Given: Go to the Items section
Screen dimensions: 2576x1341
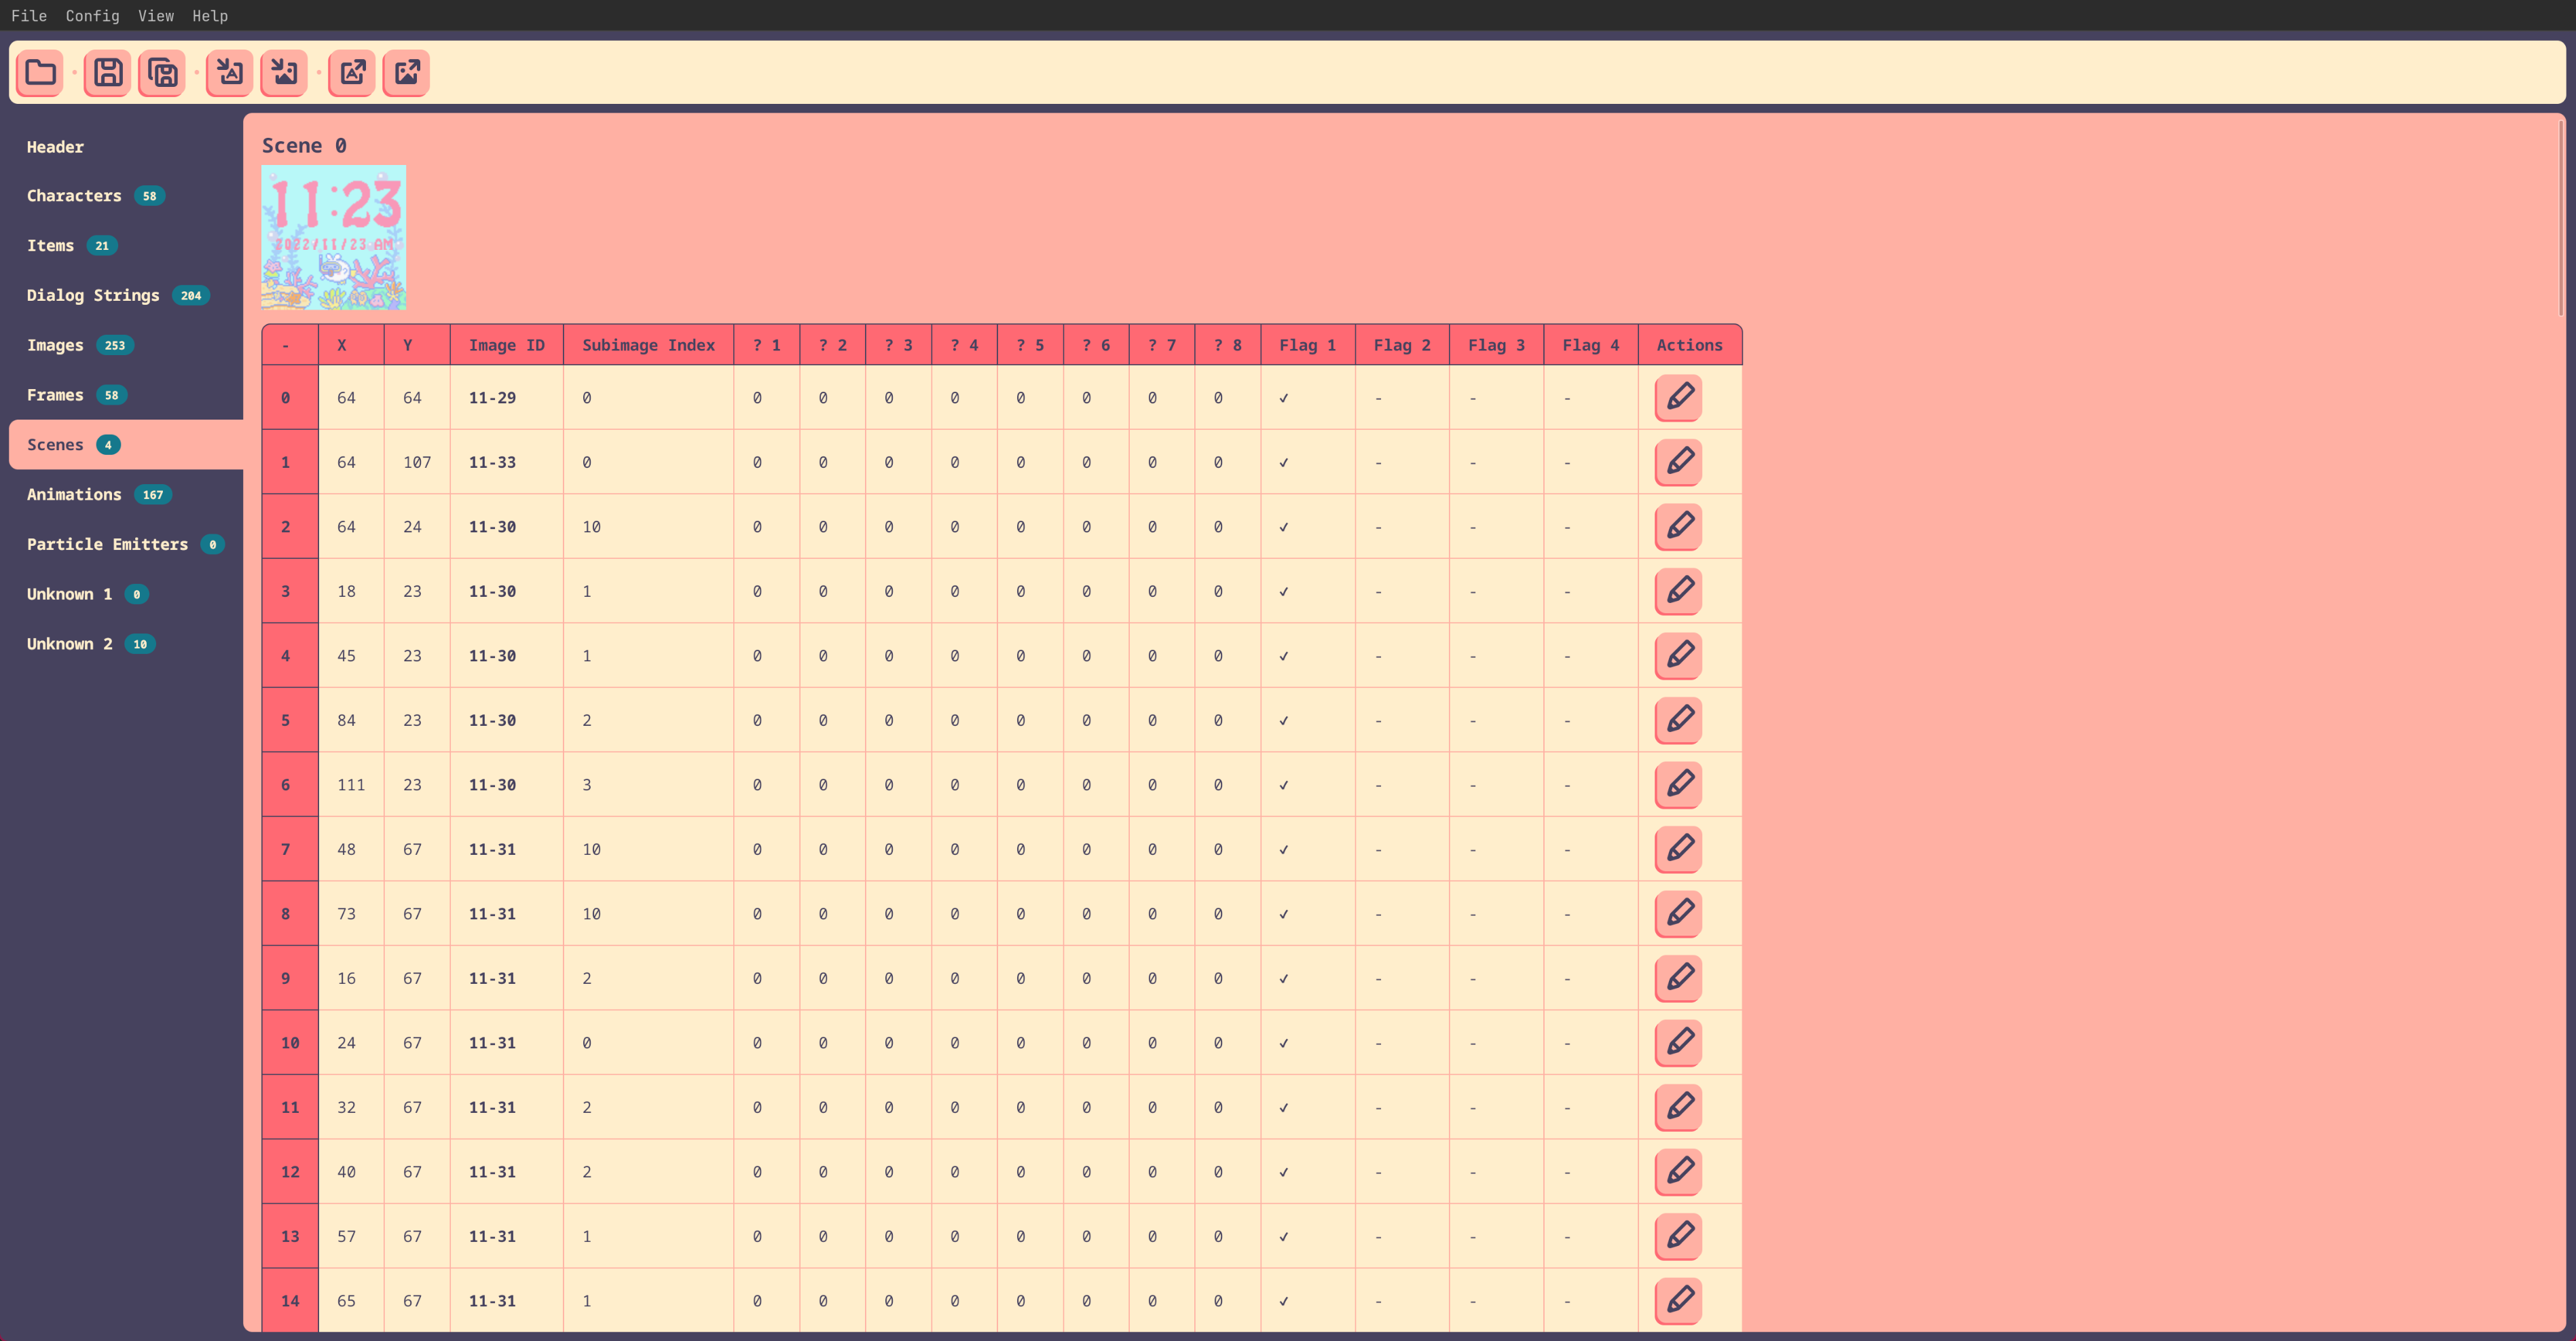Looking at the screenshot, I should coord(126,245).
